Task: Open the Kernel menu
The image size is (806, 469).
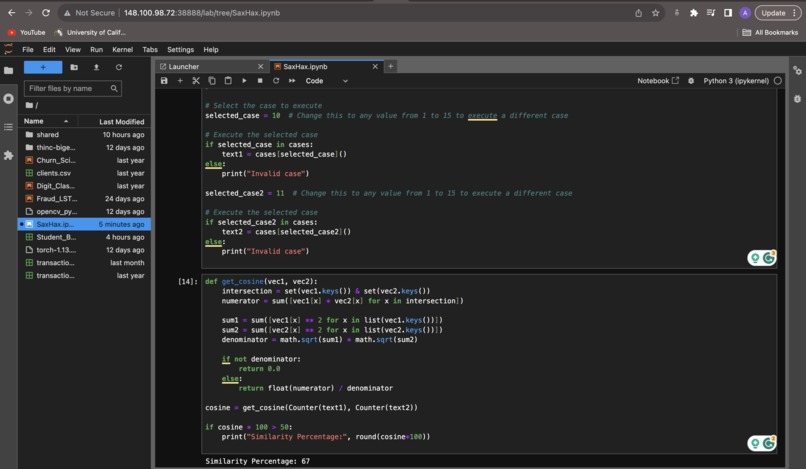Action: [x=122, y=49]
